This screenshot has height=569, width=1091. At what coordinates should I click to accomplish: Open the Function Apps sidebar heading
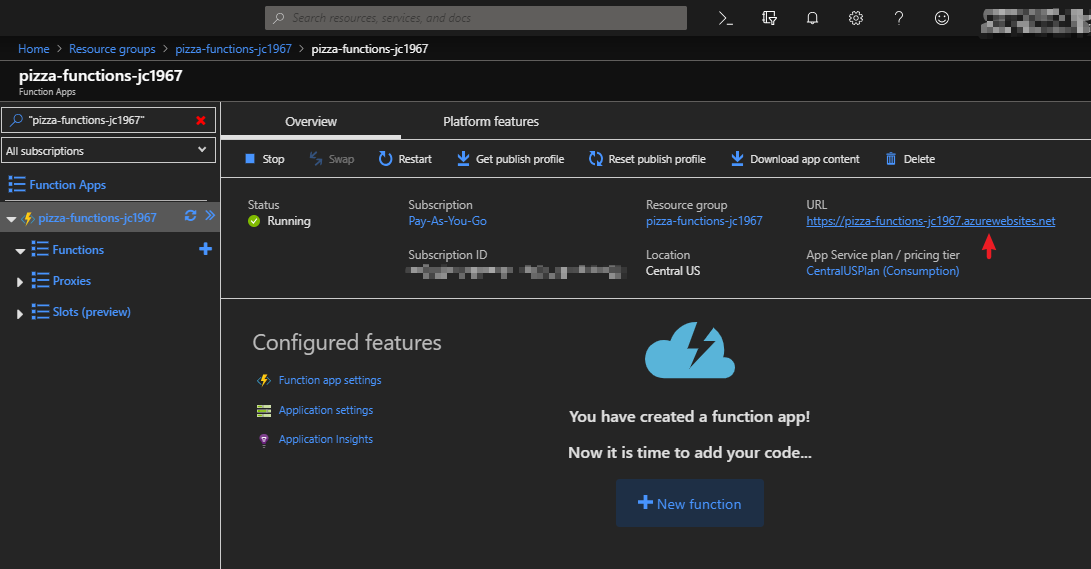tap(67, 184)
